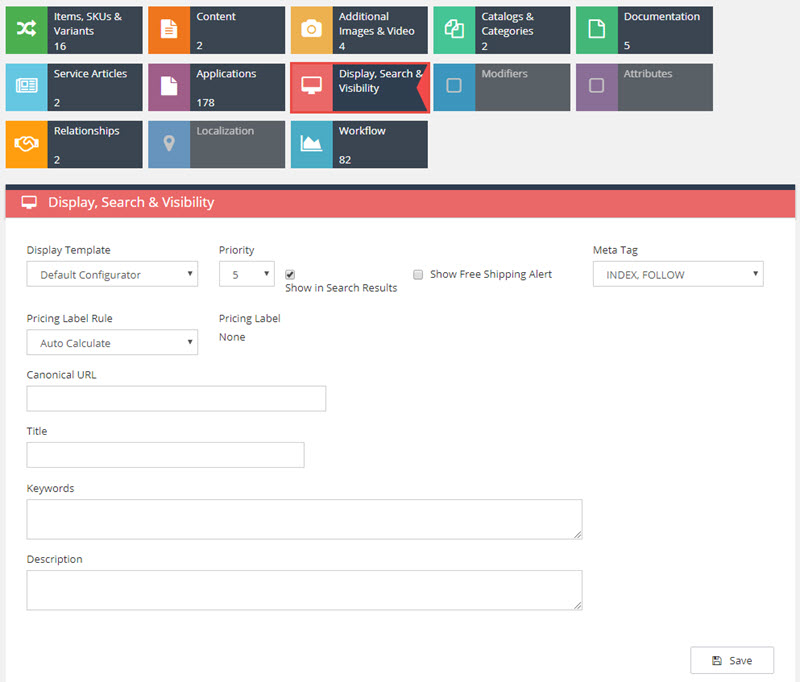The width and height of the screenshot is (800, 682).
Task: Click the Keywords field resize handle
Action: click(578, 535)
